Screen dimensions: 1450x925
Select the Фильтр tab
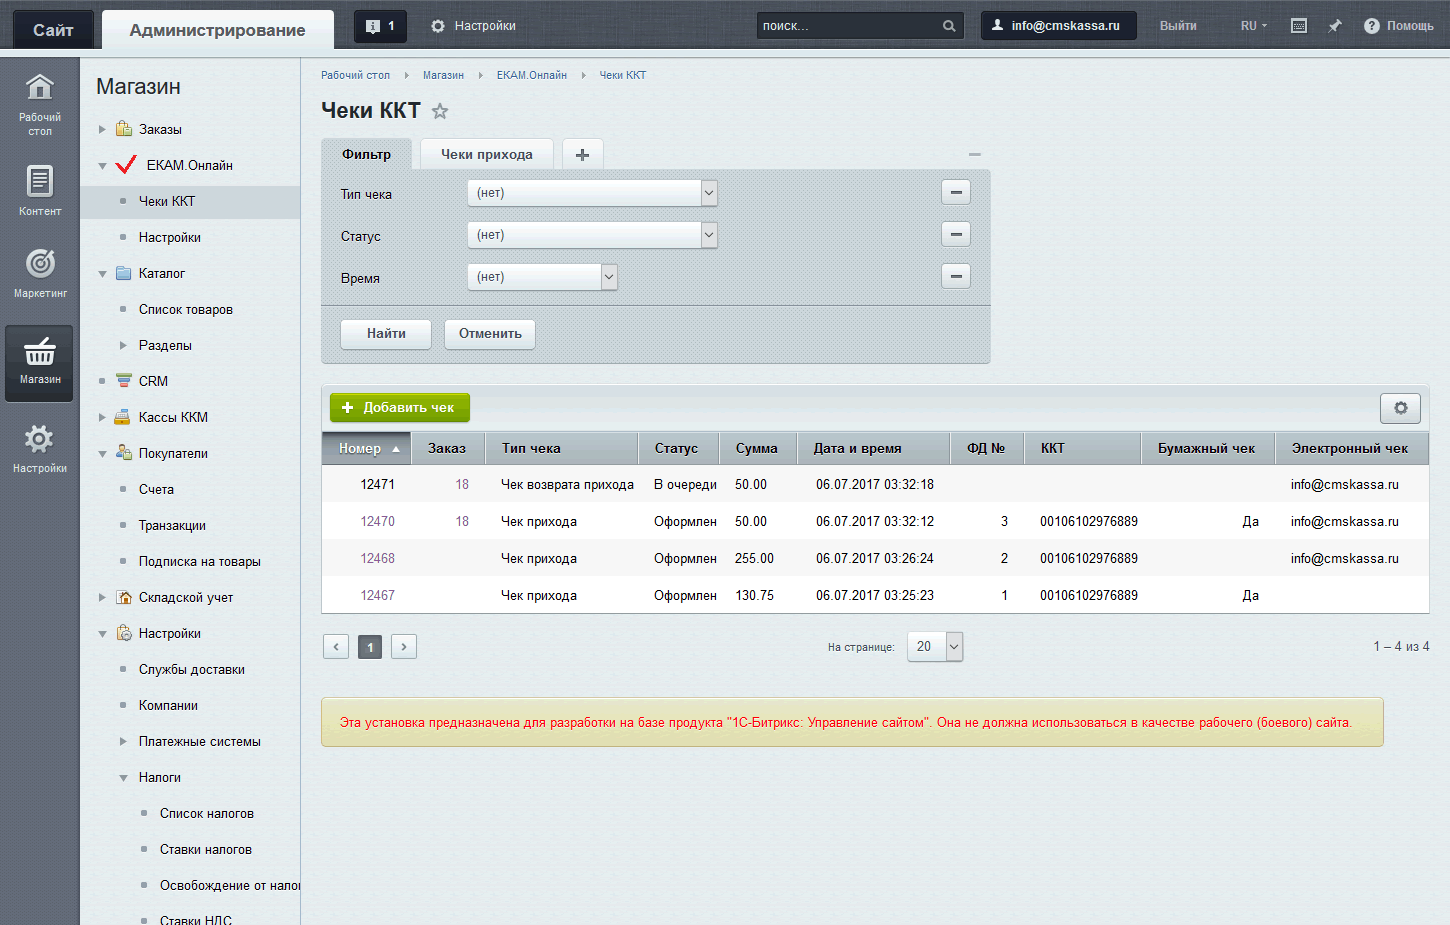tap(366, 154)
